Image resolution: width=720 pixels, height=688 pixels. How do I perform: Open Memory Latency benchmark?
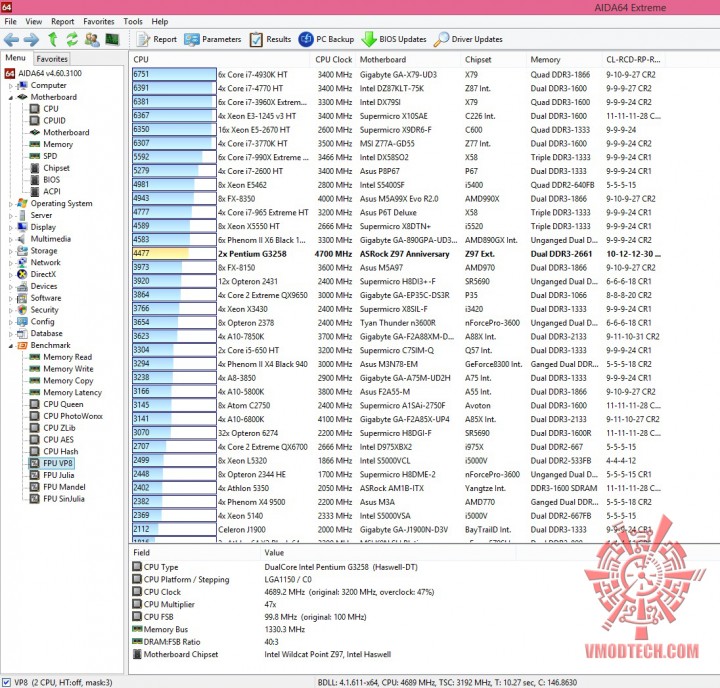pos(66,393)
